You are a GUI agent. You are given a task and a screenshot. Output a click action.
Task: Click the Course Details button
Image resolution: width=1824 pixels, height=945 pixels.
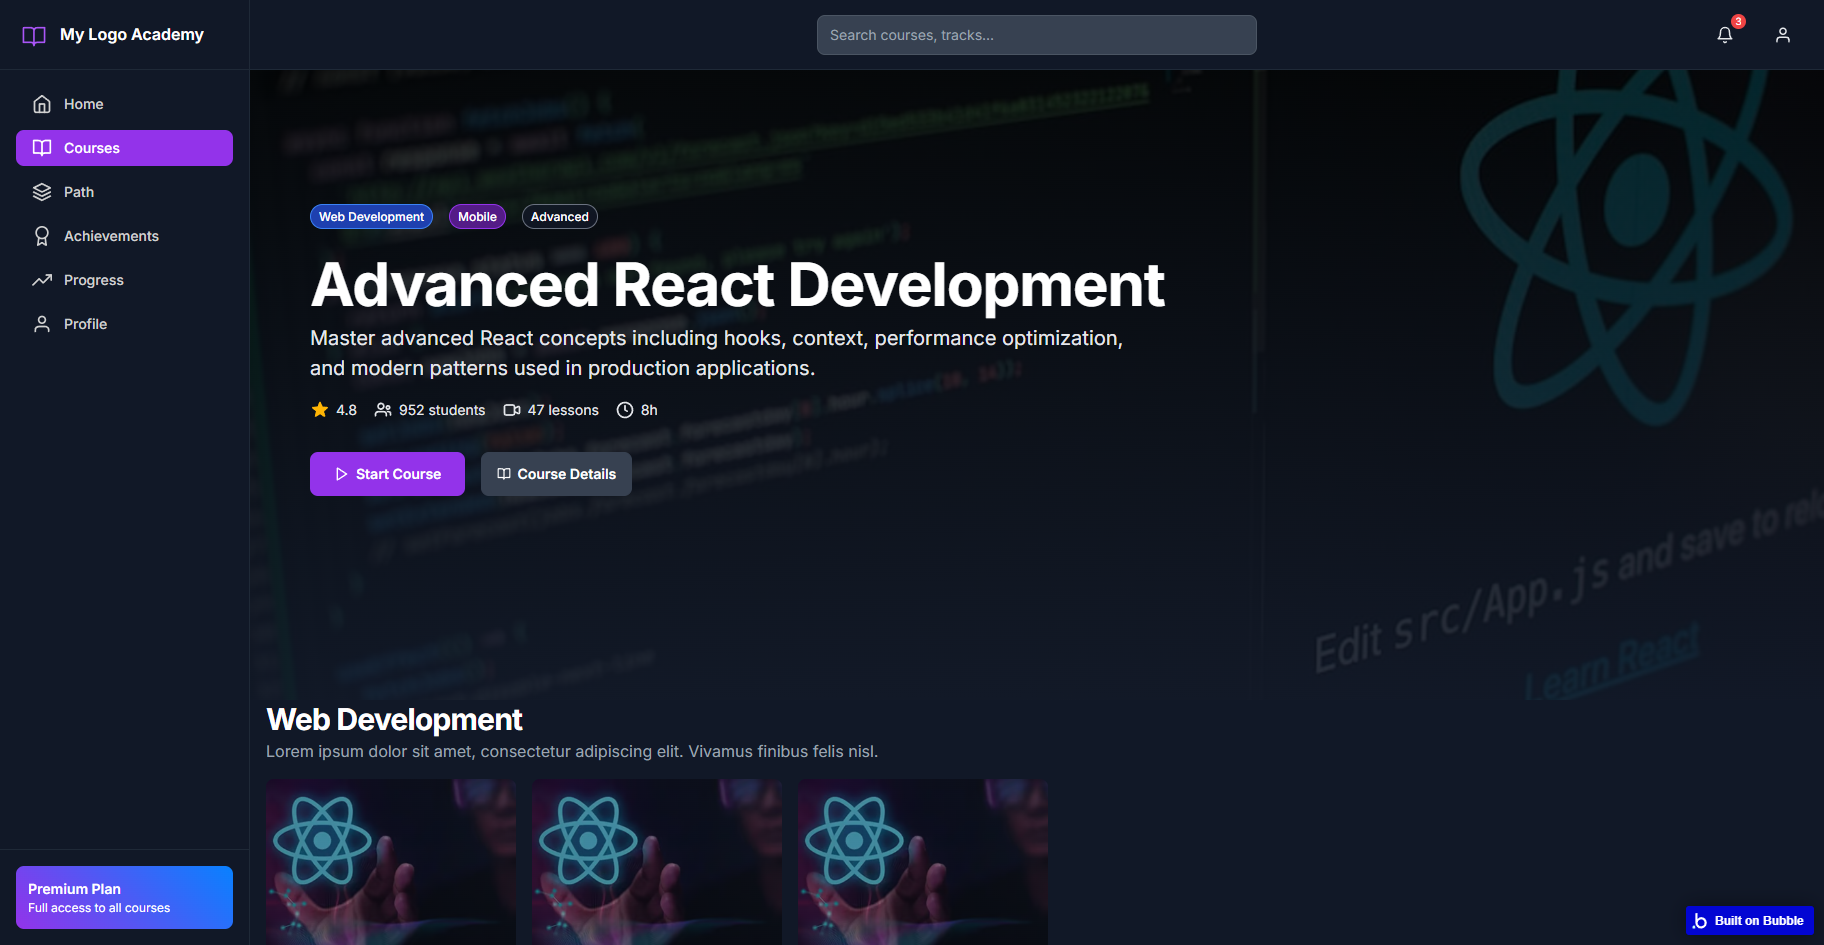[556, 474]
